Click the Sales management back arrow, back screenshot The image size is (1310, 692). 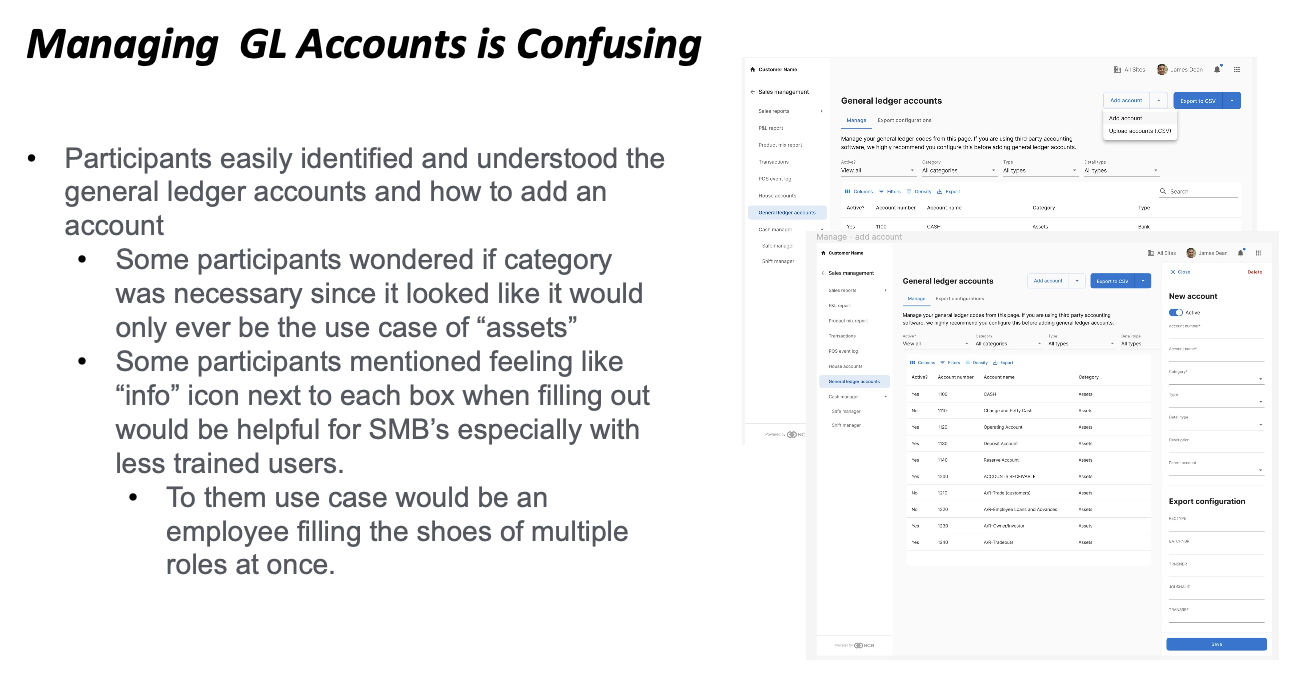pos(753,92)
